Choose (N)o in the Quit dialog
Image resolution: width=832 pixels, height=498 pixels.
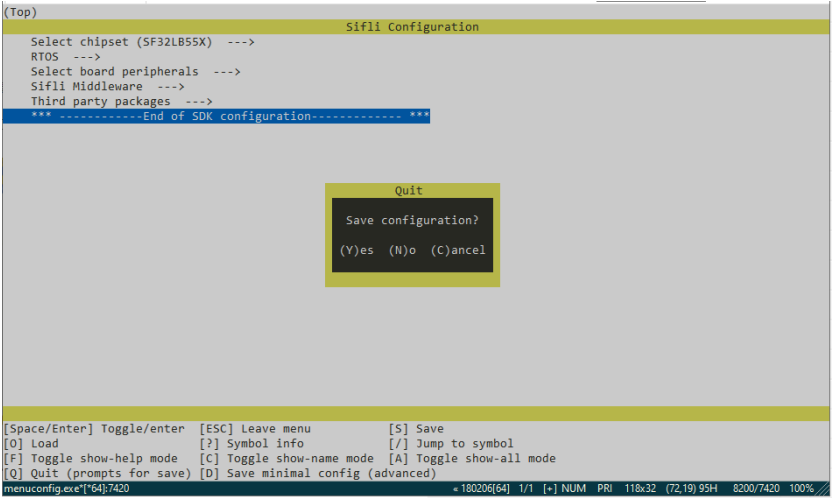click(402, 250)
